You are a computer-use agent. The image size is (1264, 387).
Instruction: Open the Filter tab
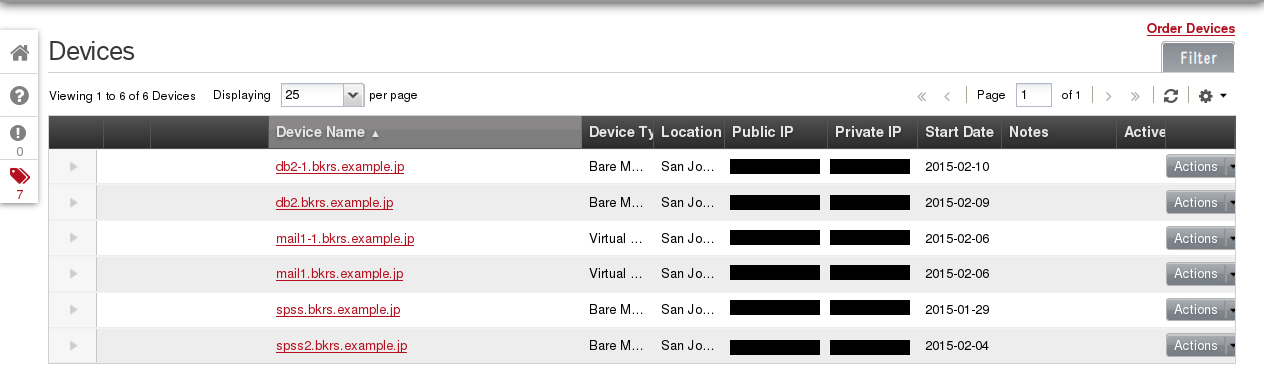(1198, 58)
